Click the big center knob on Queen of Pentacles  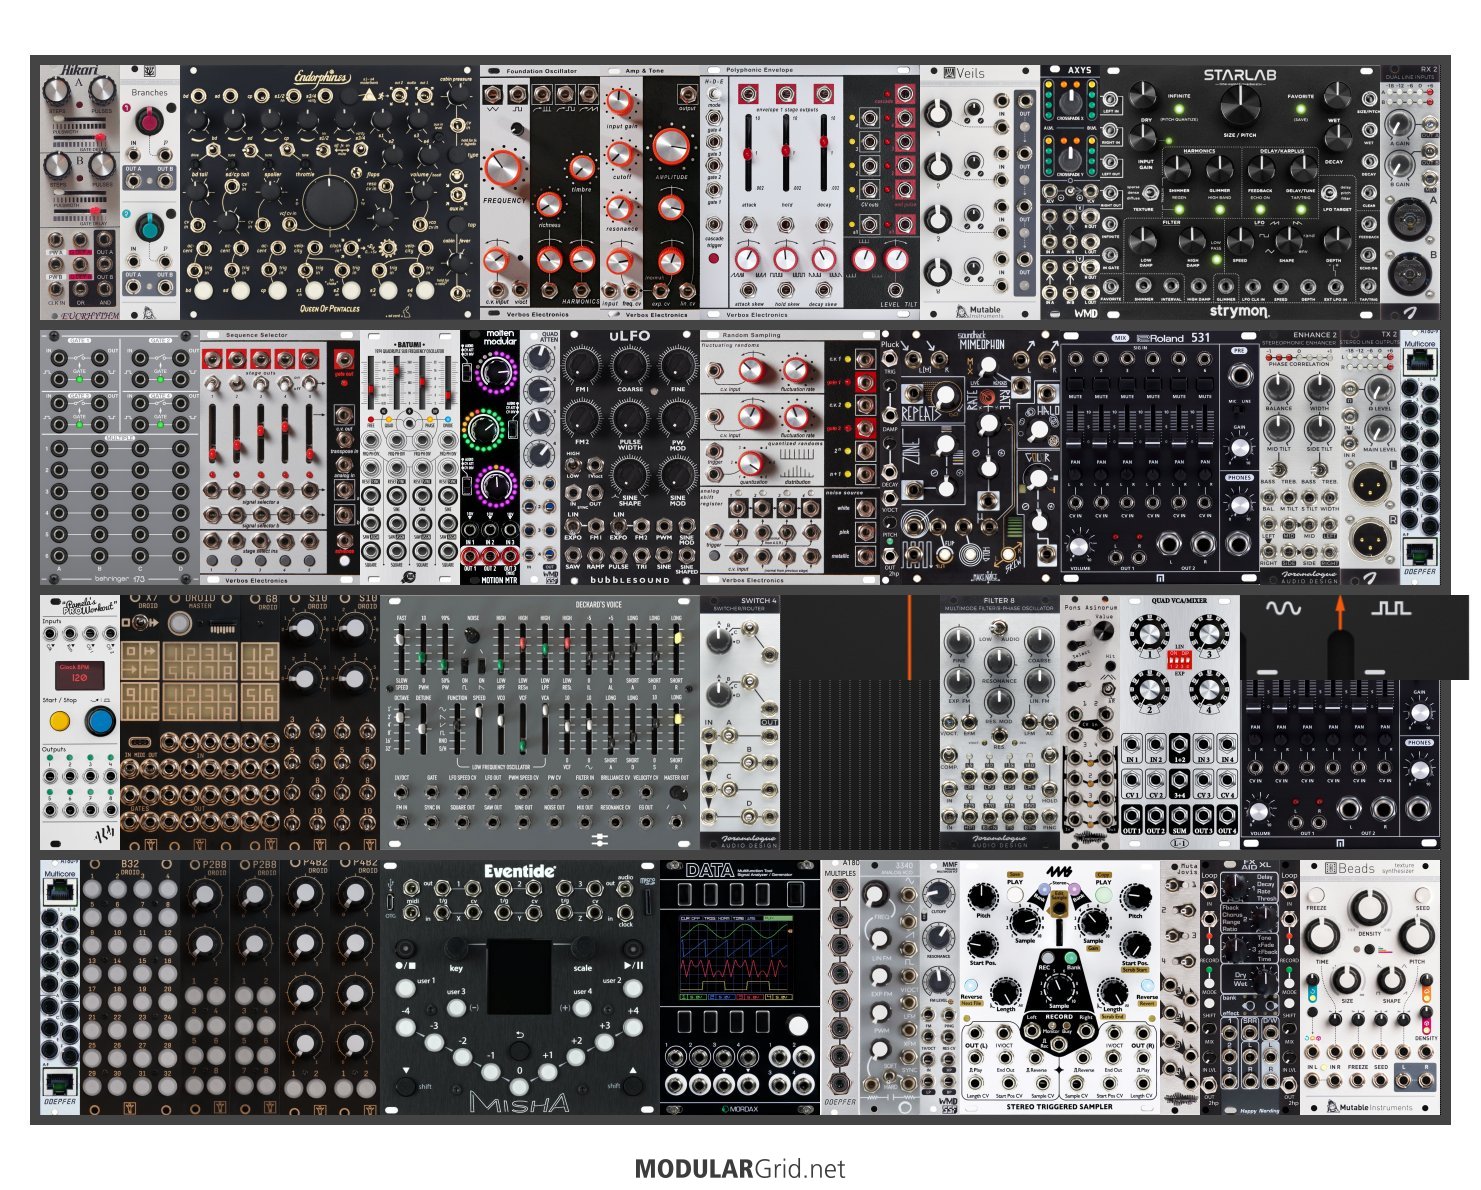(x=329, y=203)
